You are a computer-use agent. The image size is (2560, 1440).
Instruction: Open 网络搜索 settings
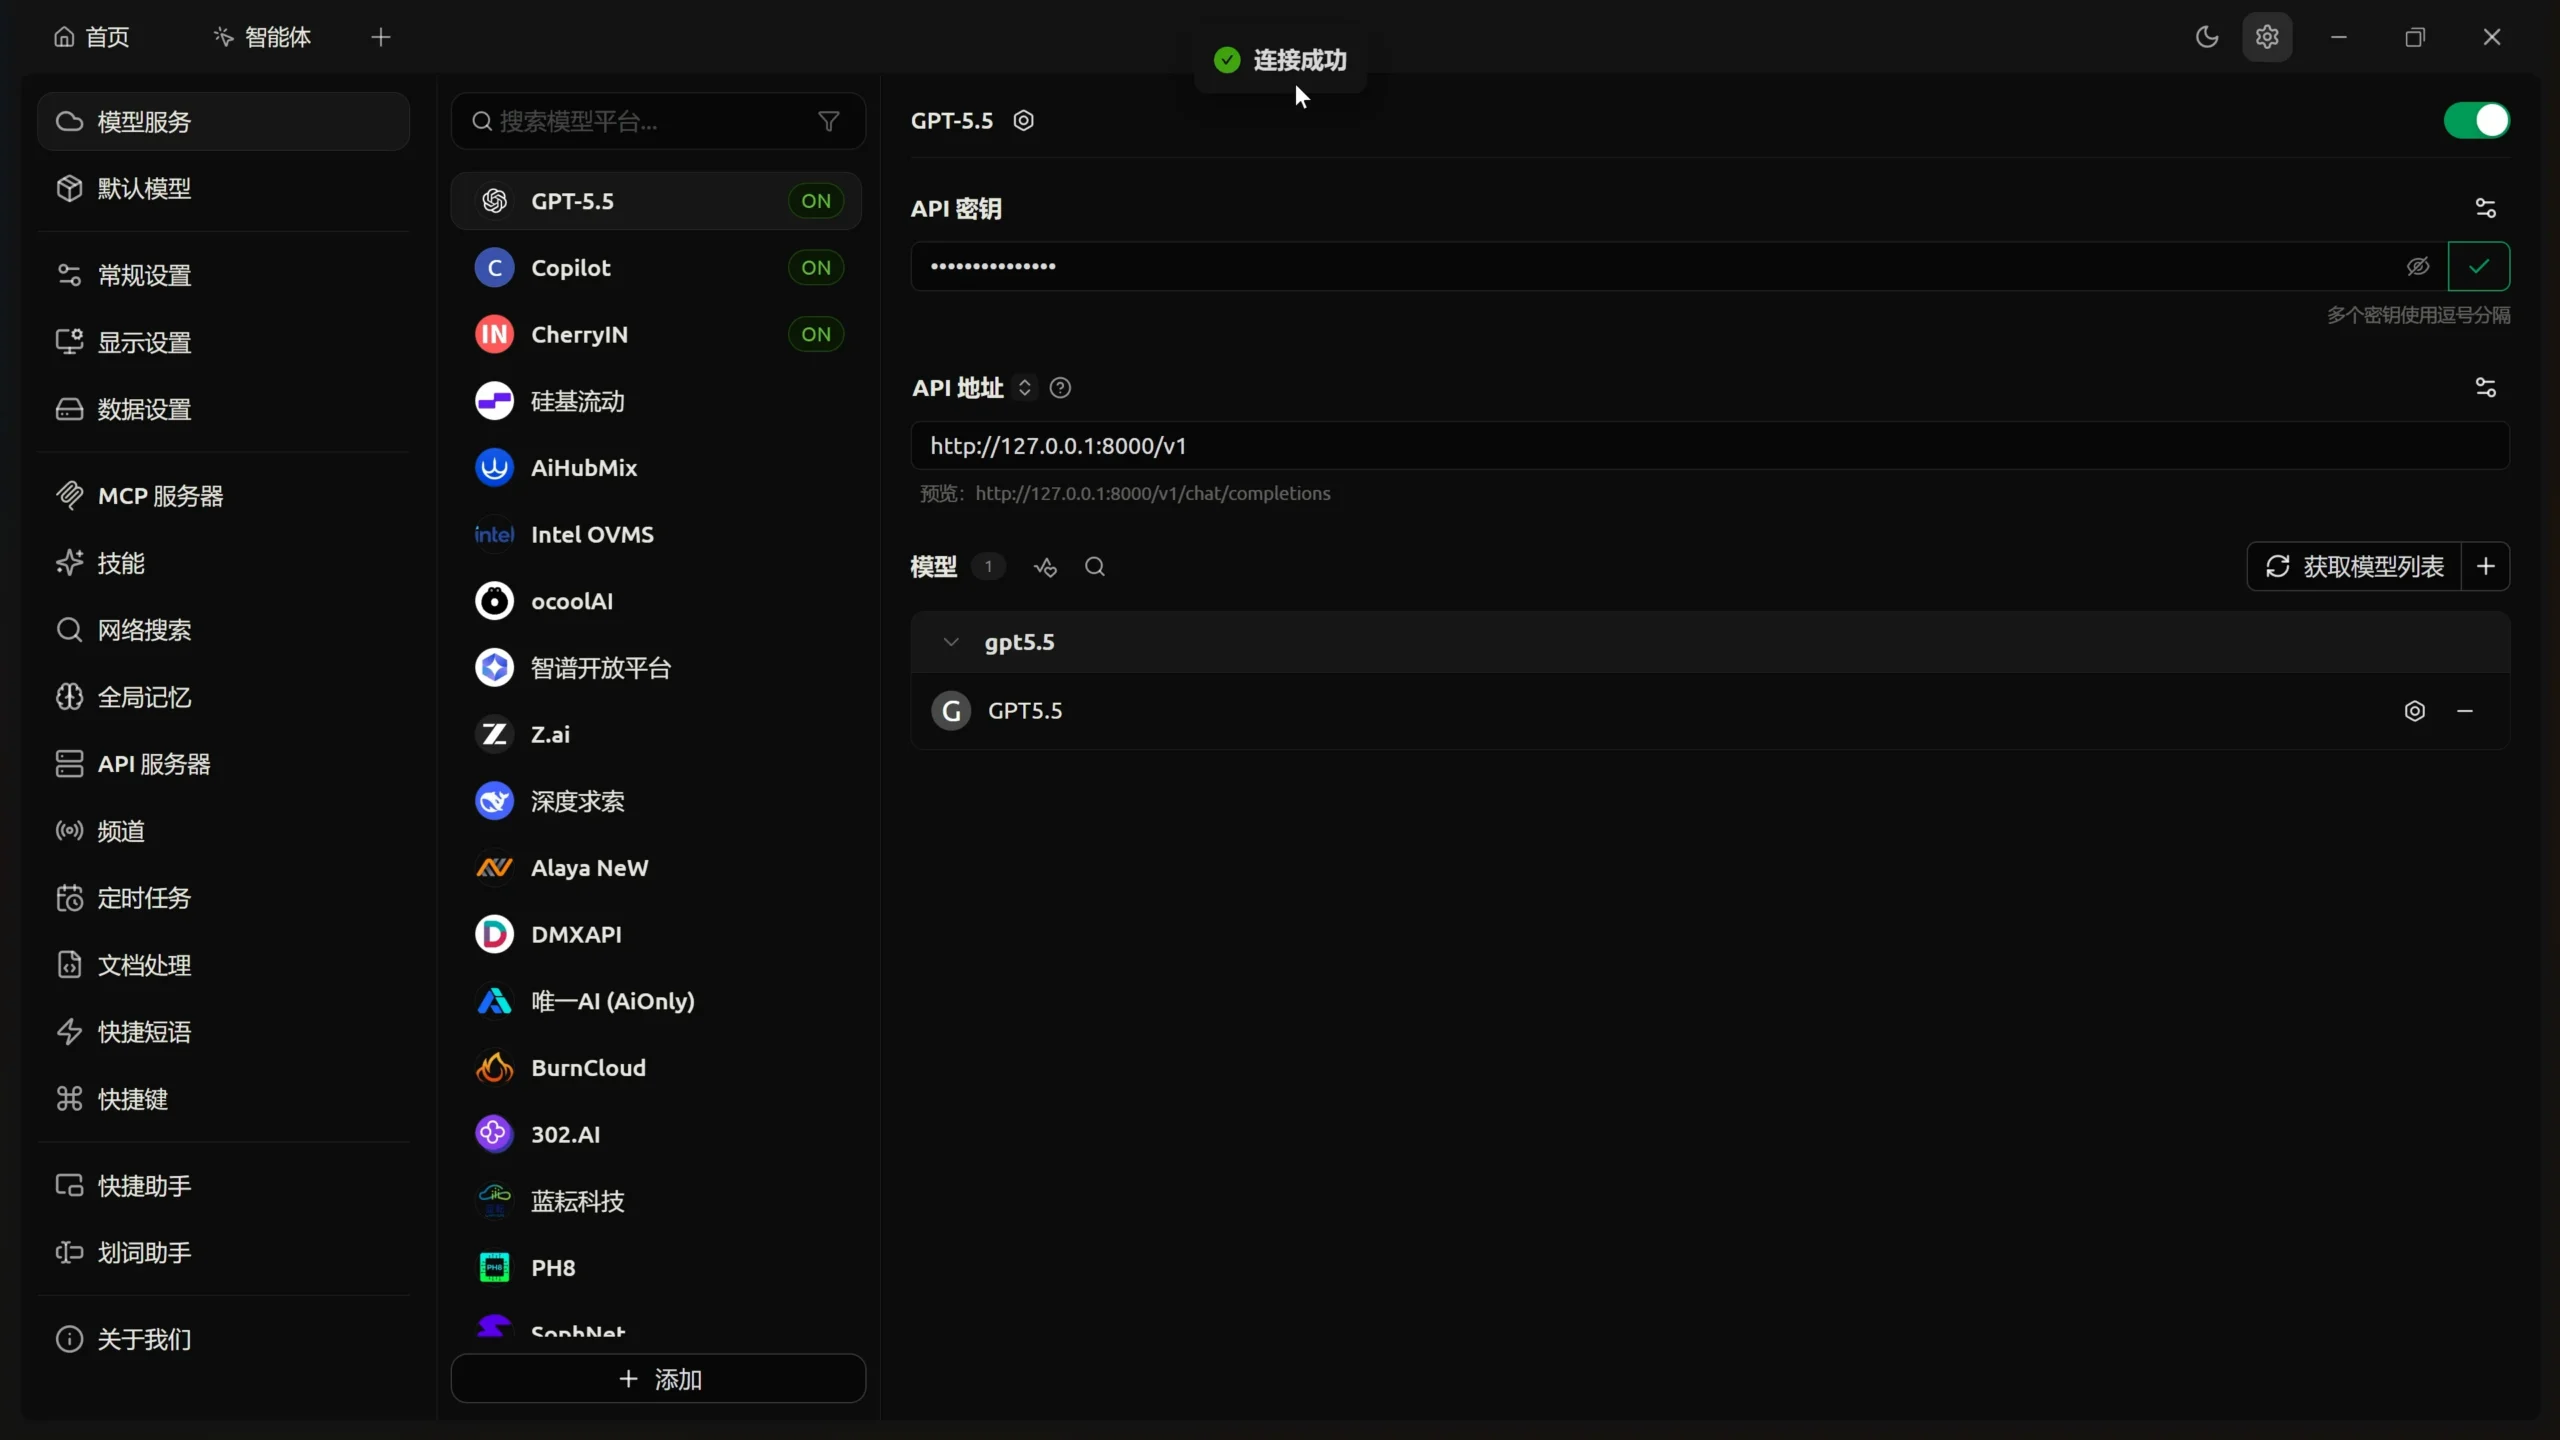(x=223, y=630)
